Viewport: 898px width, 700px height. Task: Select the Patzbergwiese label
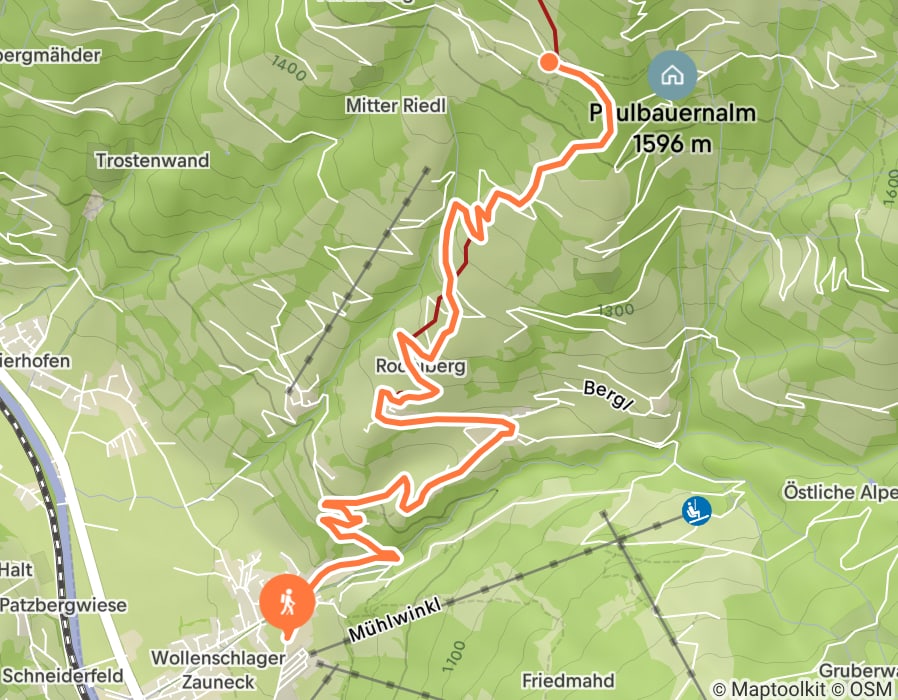pos(63,605)
